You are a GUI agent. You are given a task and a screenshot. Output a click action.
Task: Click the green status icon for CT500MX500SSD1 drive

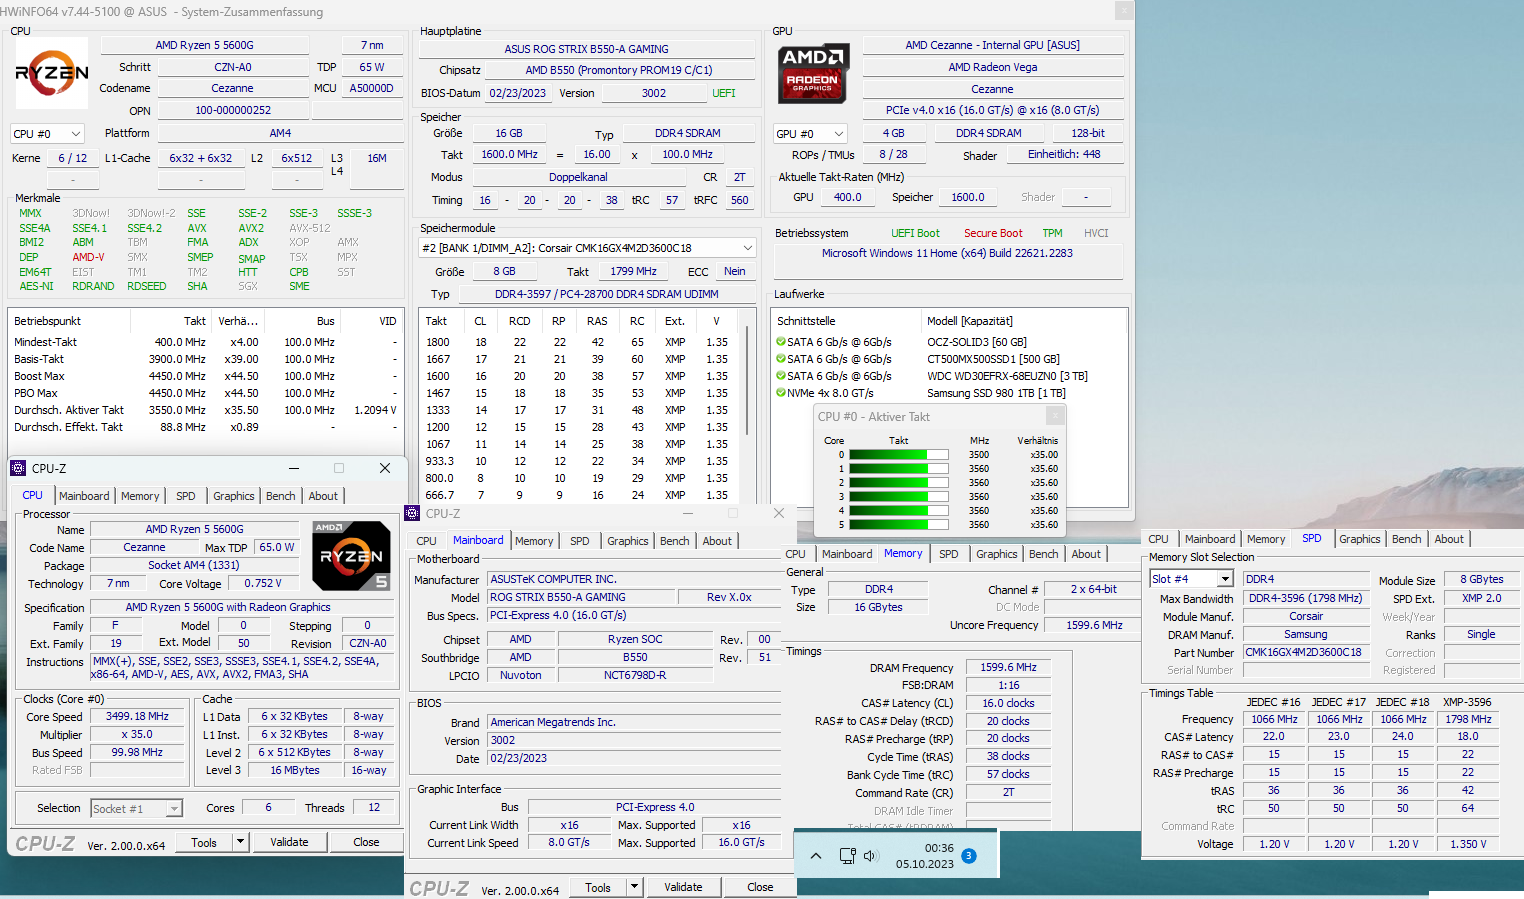[781, 359]
